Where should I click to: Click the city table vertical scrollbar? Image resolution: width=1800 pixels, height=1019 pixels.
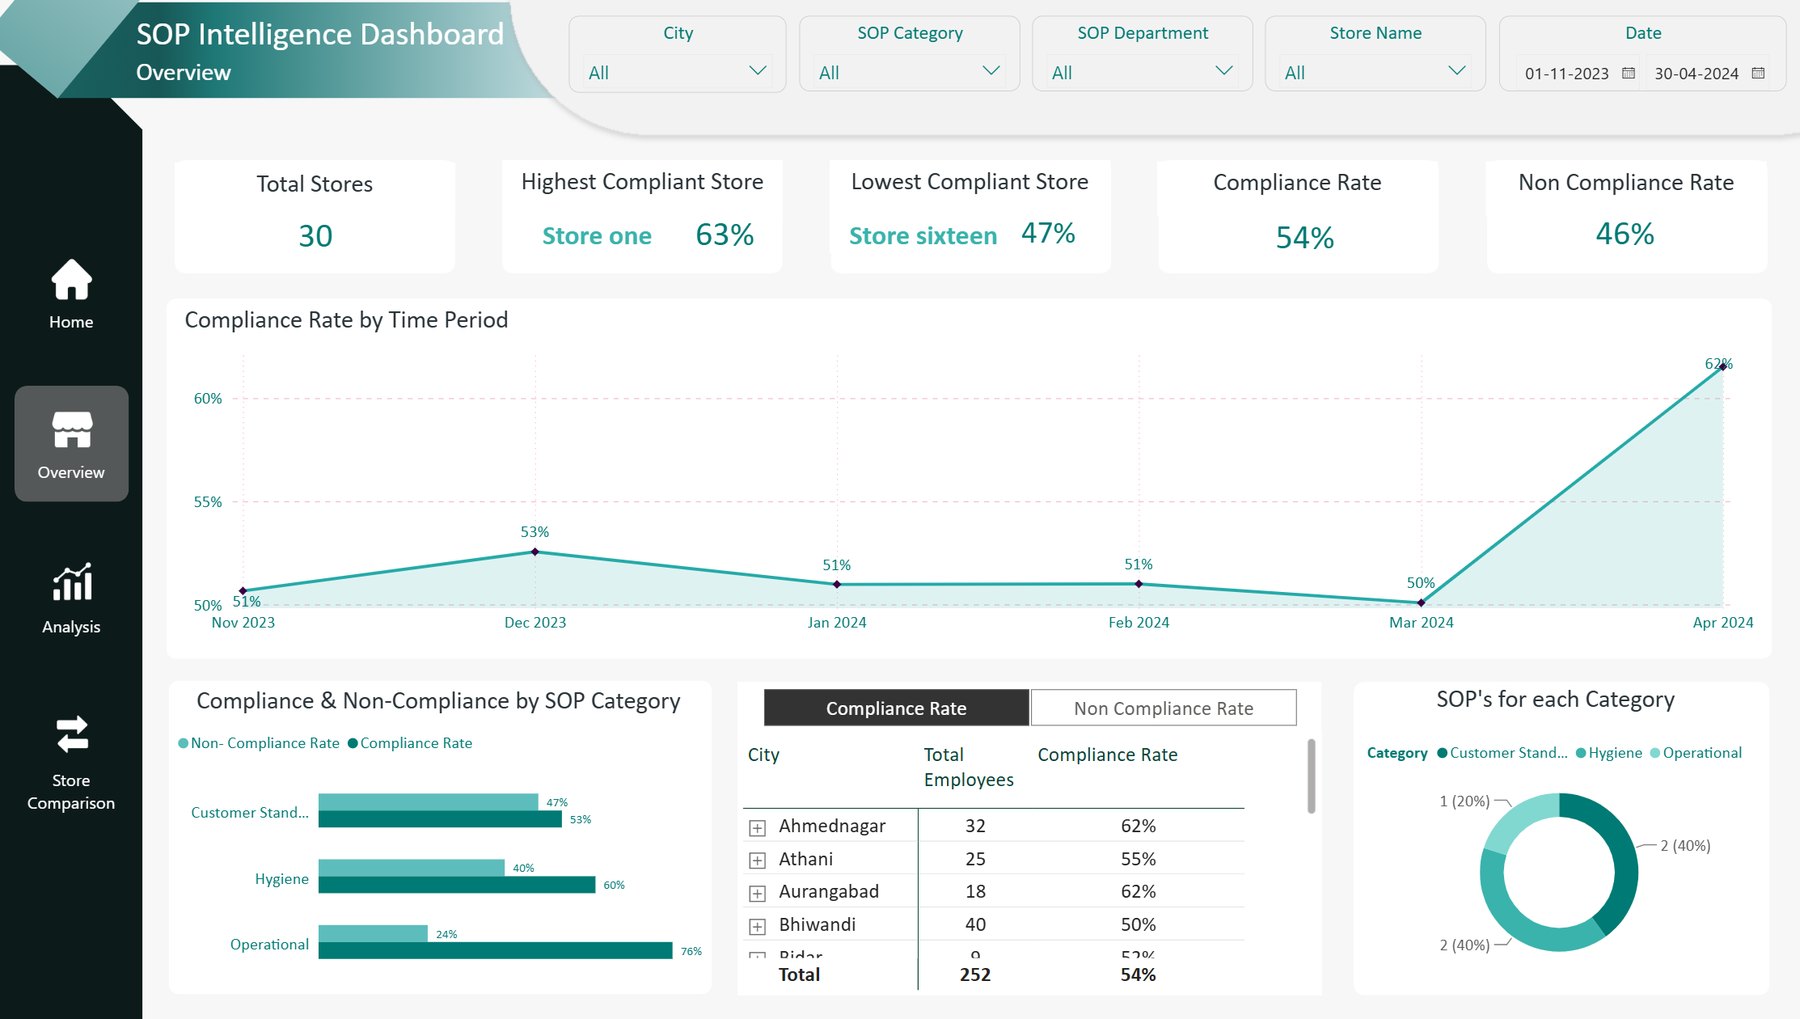[1311, 776]
